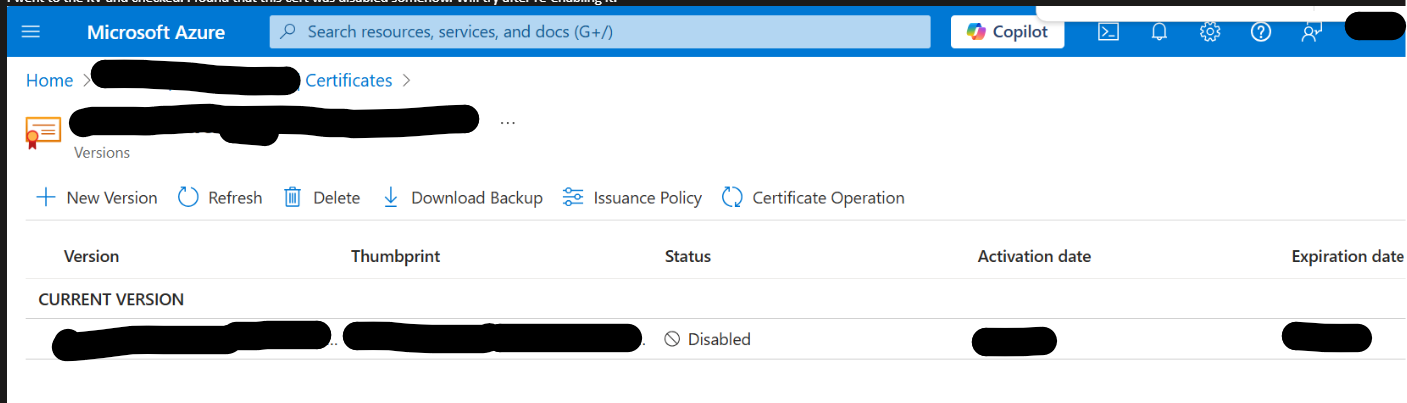Select the CURRENT VERSION group label
This screenshot has height=403, width=1407.
coord(111,300)
